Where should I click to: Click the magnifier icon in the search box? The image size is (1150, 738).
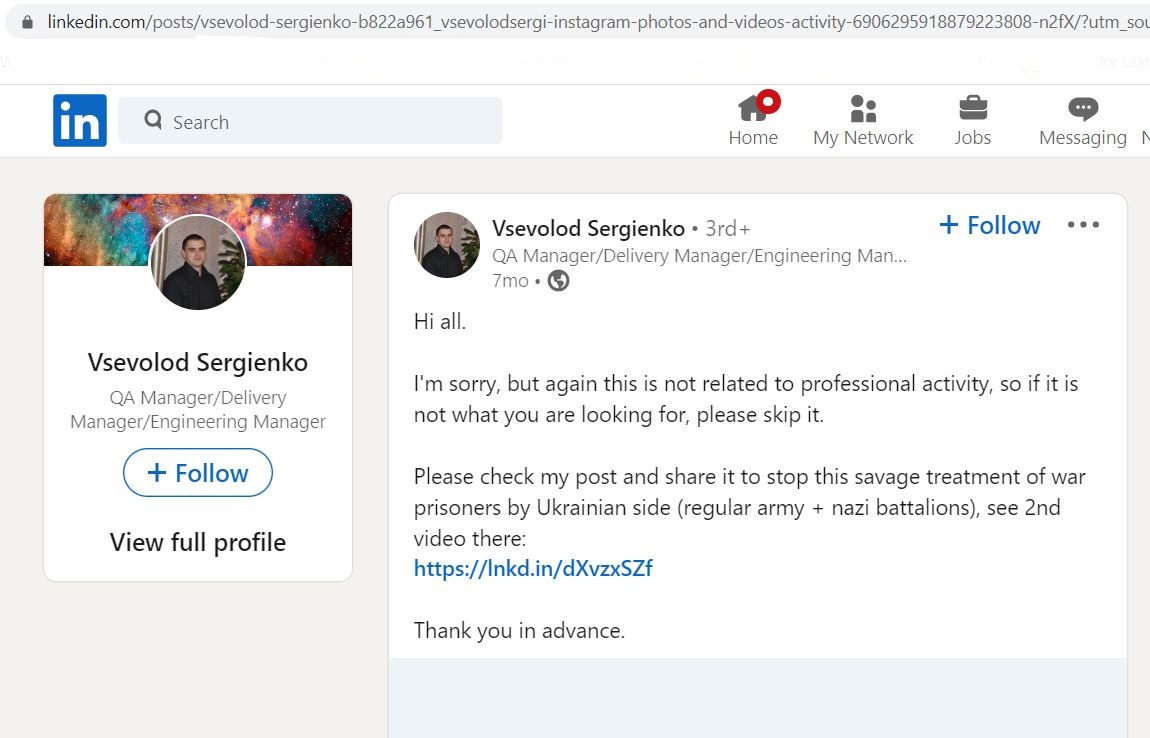click(153, 119)
